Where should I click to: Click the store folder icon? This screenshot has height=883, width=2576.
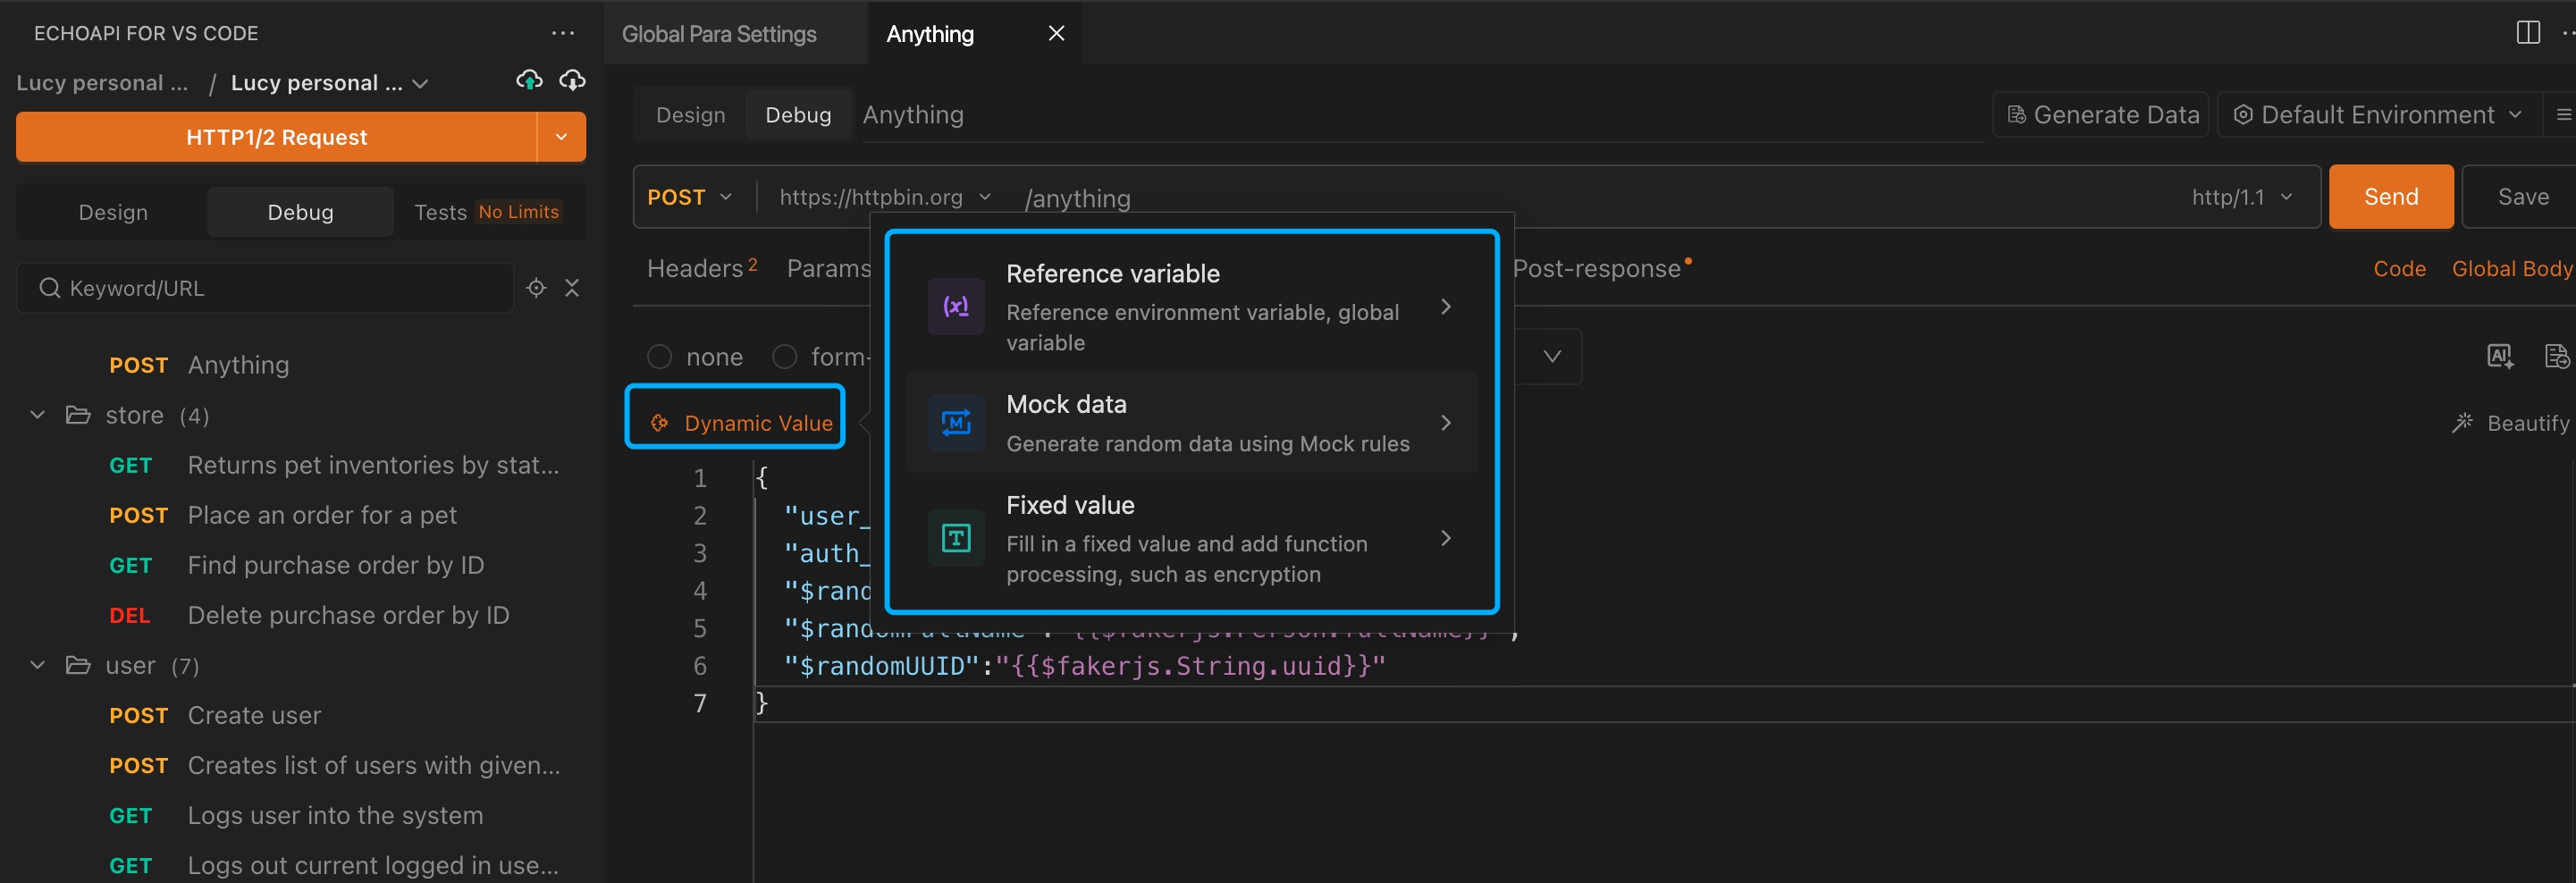click(78, 415)
